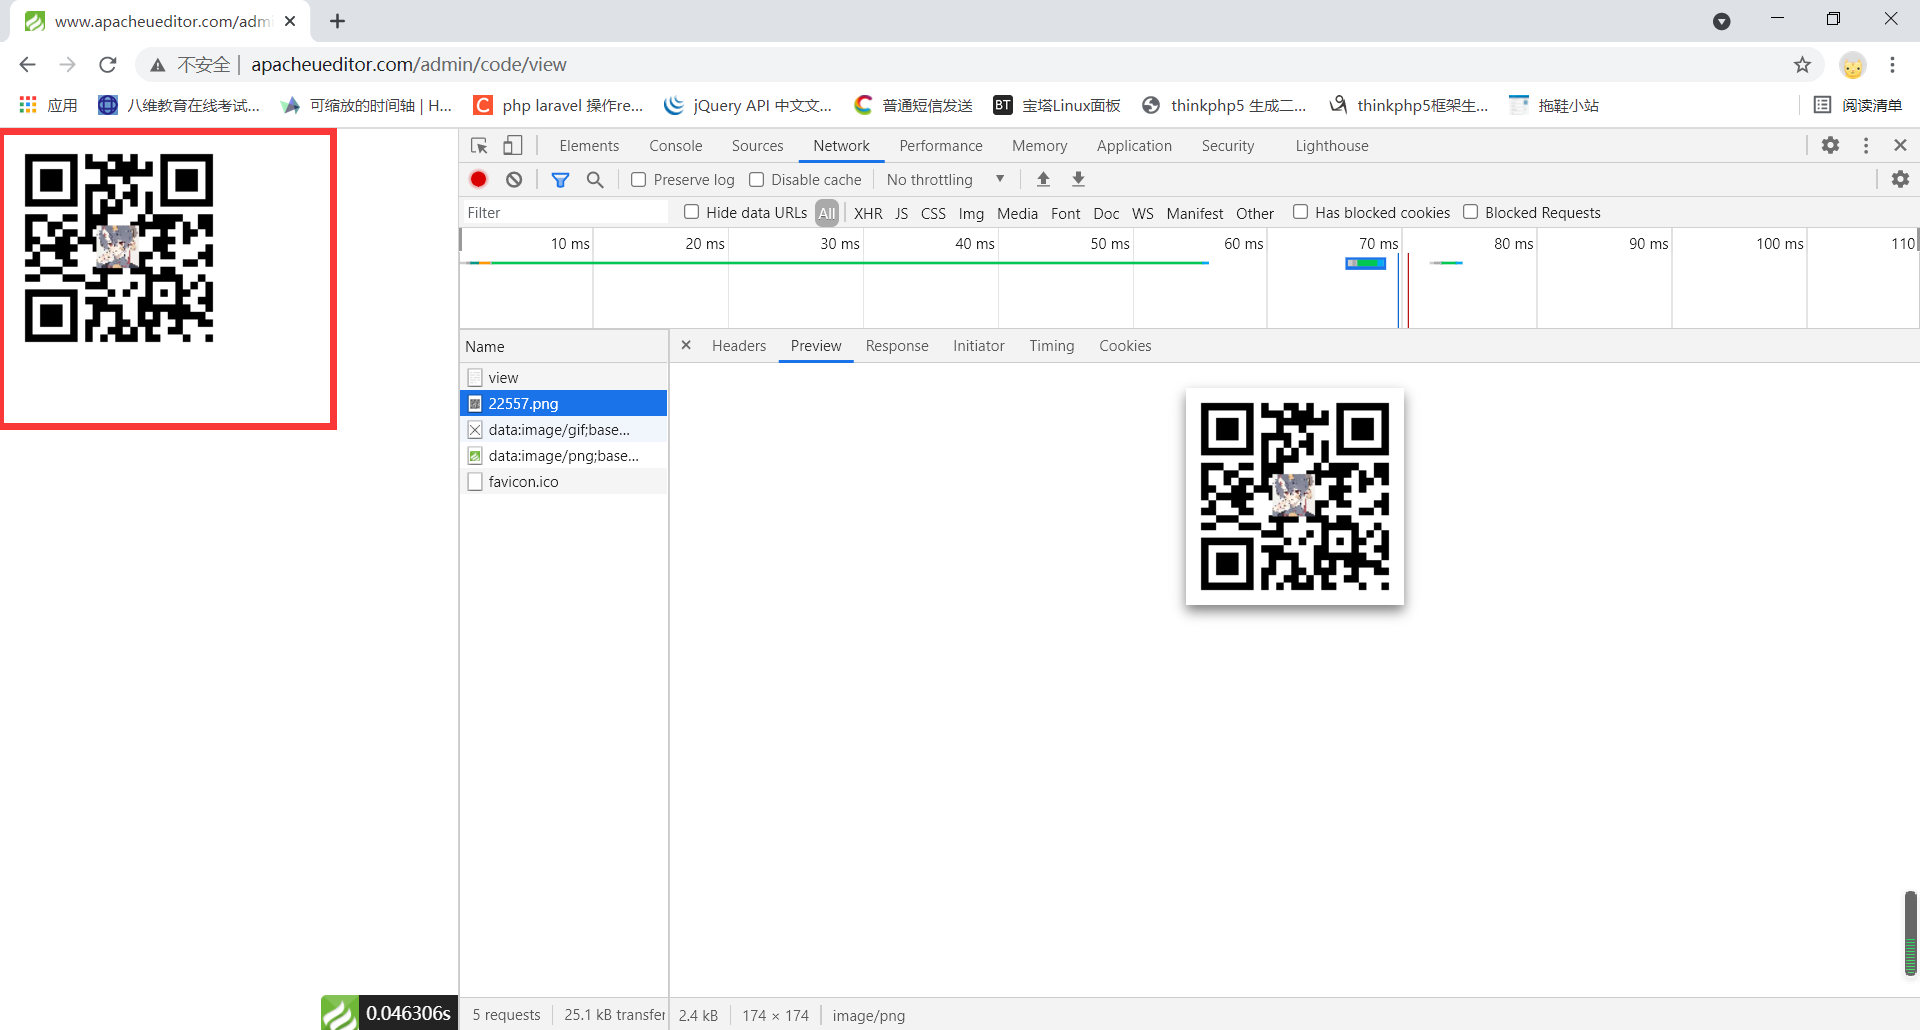Switch to the Application tab
The width and height of the screenshot is (1920, 1030).
click(1134, 146)
